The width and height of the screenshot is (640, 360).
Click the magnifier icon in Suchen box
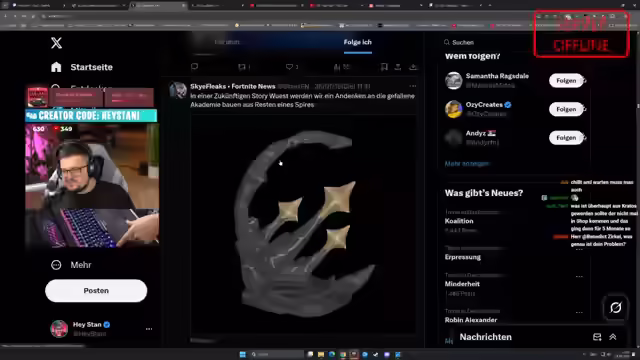pos(447,42)
